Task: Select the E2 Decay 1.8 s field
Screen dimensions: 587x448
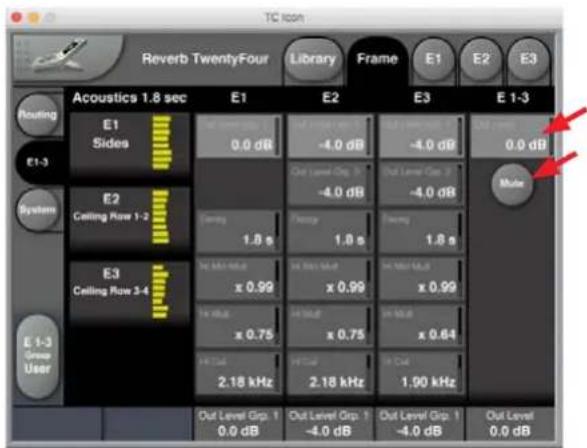Action: (x=330, y=231)
